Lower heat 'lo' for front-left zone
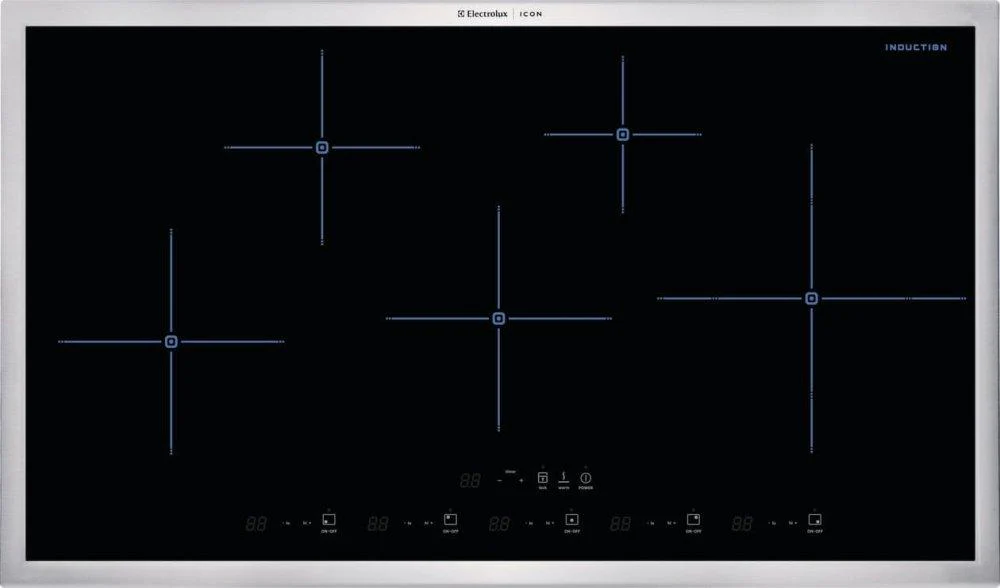This screenshot has width=1000, height=588. point(286,524)
